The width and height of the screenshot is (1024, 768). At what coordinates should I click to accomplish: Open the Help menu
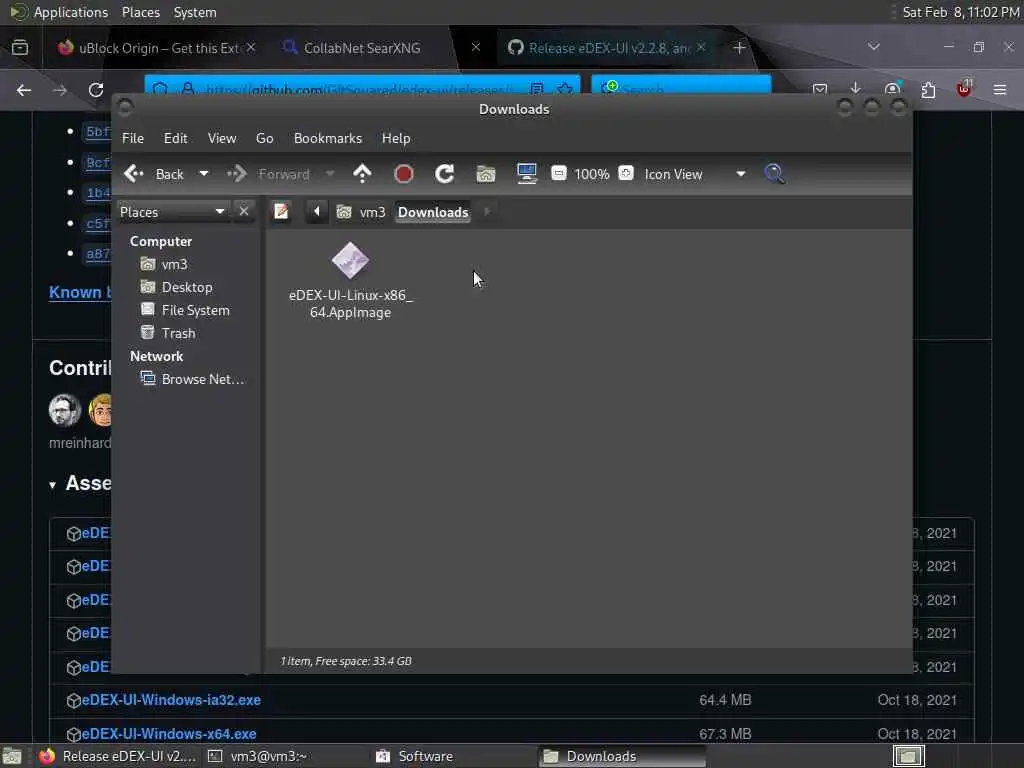coord(396,138)
